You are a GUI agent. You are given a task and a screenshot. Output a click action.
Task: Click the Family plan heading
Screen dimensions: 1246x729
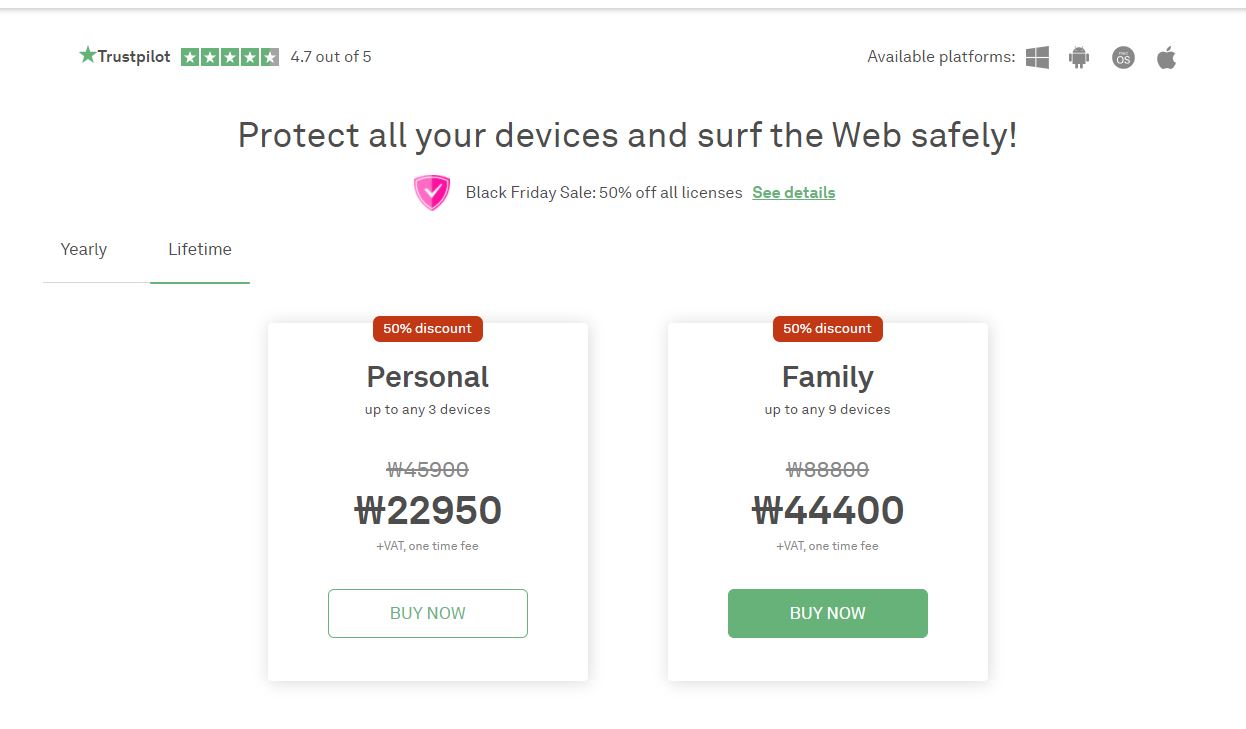[827, 377]
